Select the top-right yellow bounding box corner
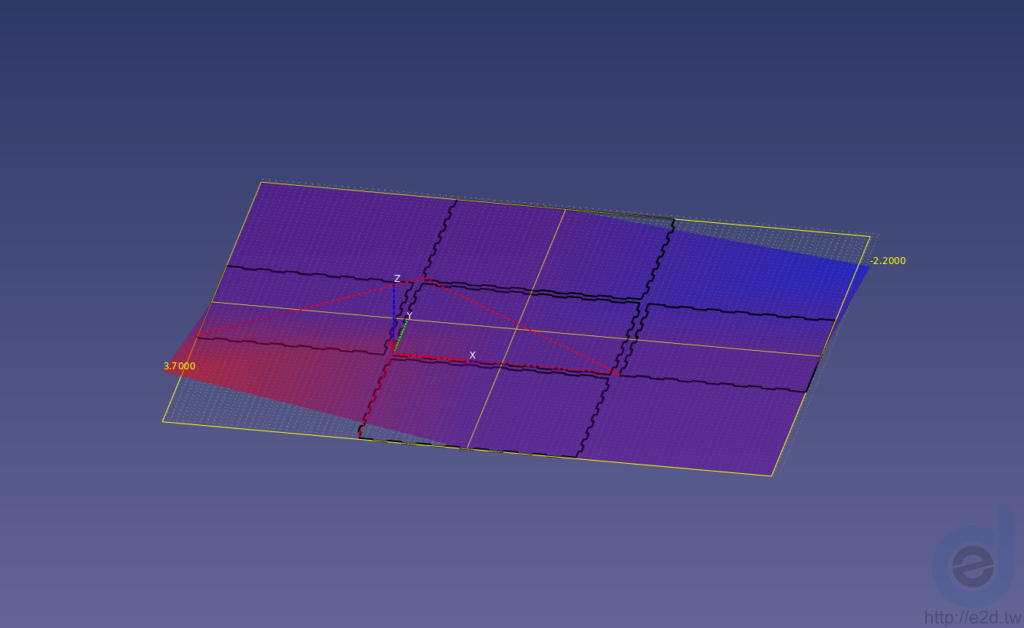Image resolution: width=1024 pixels, height=628 pixels. [x=870, y=236]
